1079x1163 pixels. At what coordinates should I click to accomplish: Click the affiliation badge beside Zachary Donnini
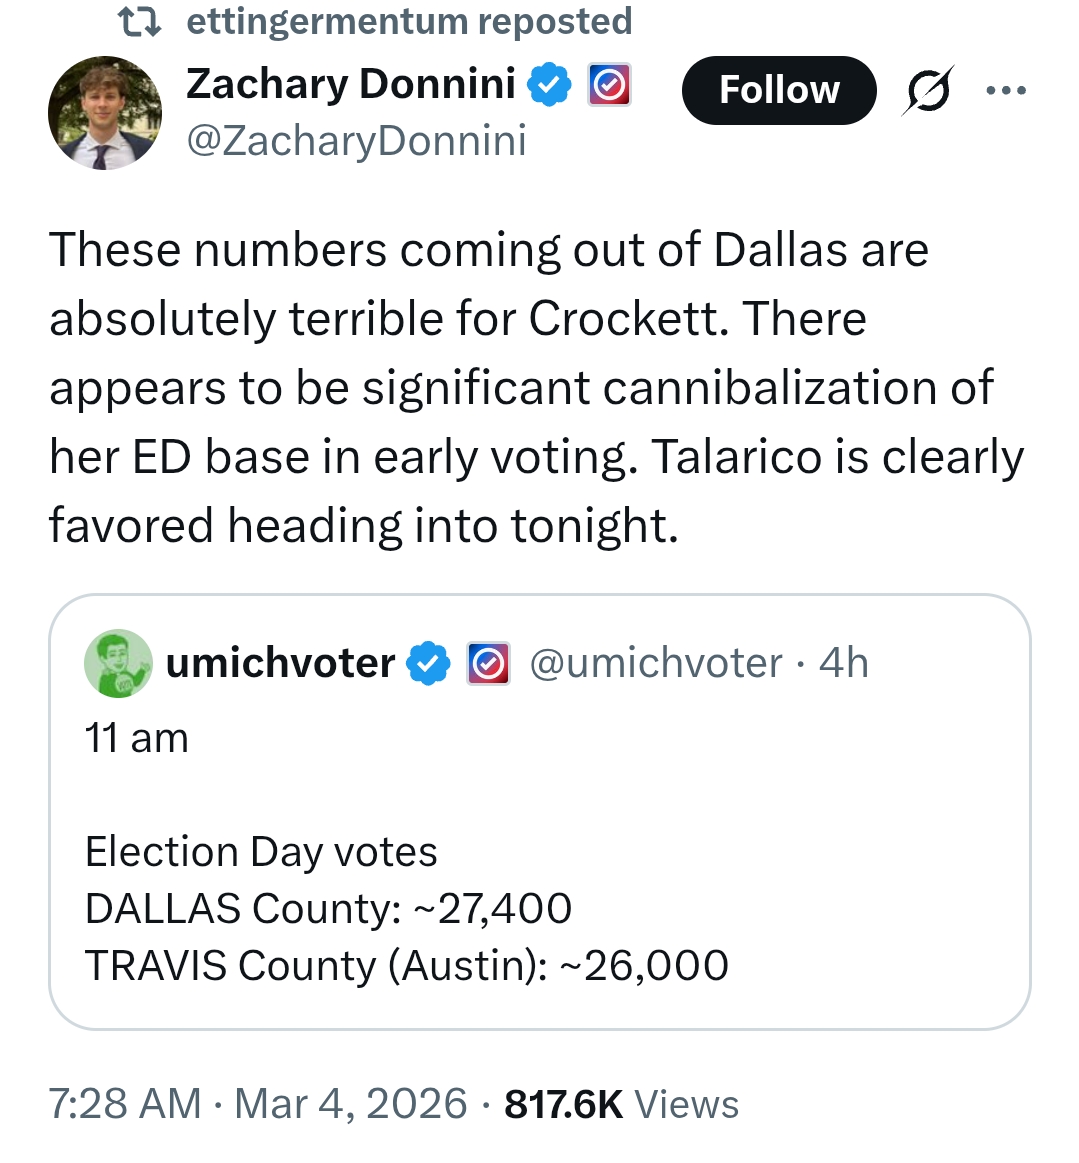[608, 85]
